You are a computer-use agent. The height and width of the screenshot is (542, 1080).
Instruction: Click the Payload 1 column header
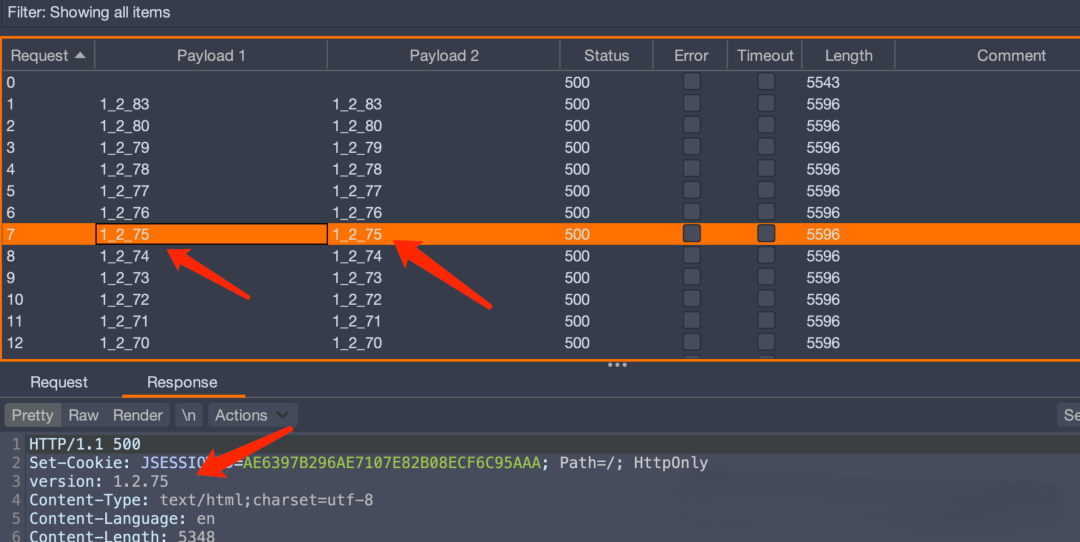[211, 56]
